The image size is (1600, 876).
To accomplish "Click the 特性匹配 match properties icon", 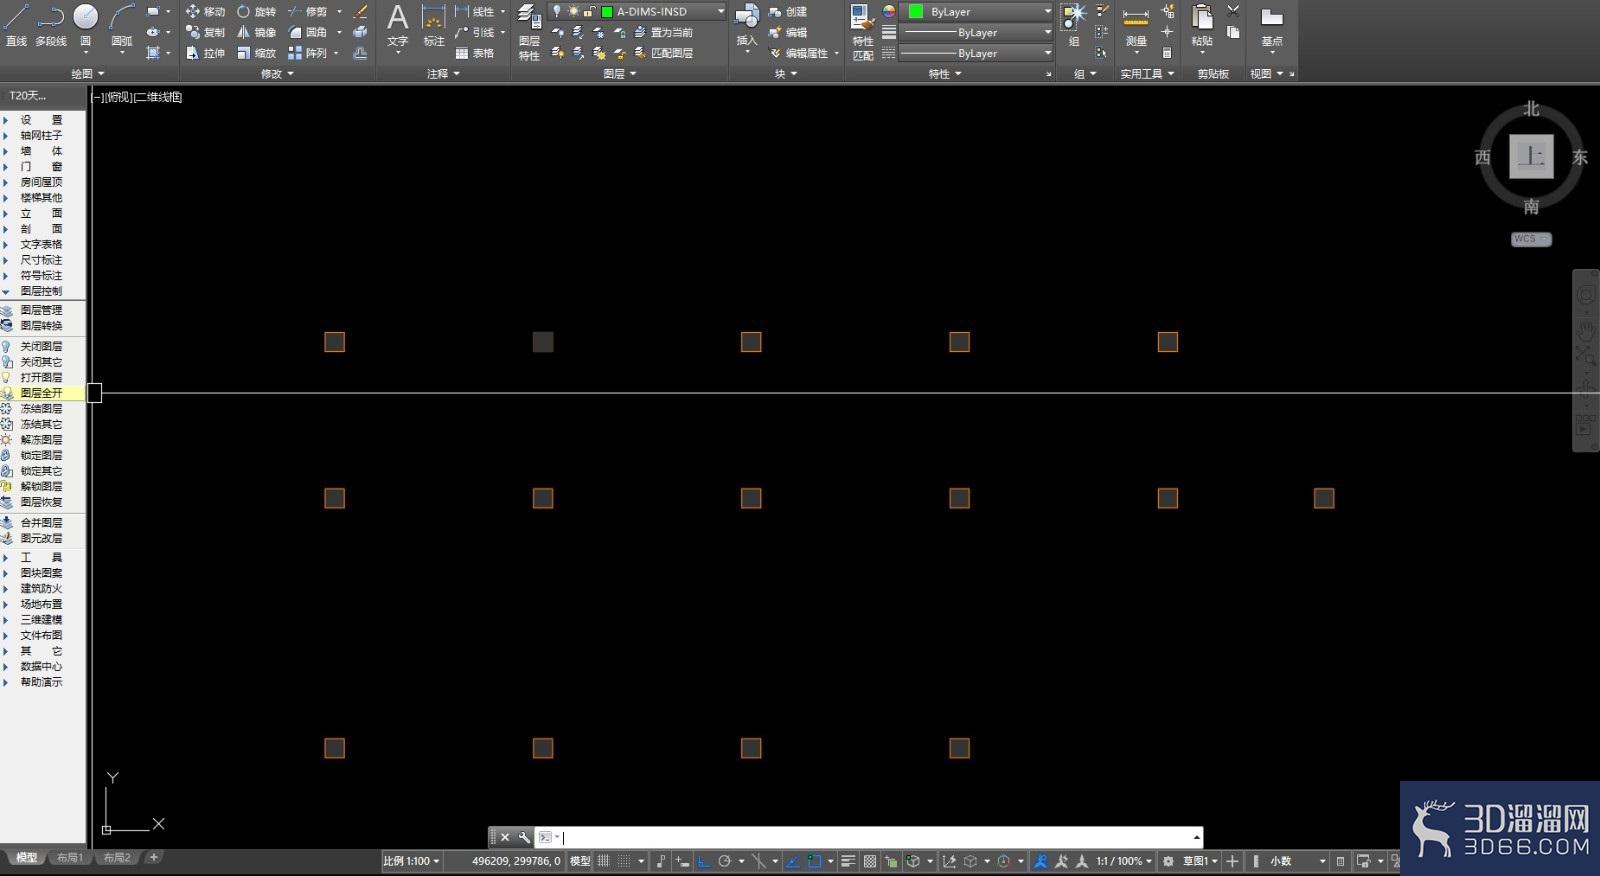I will 862,32.
